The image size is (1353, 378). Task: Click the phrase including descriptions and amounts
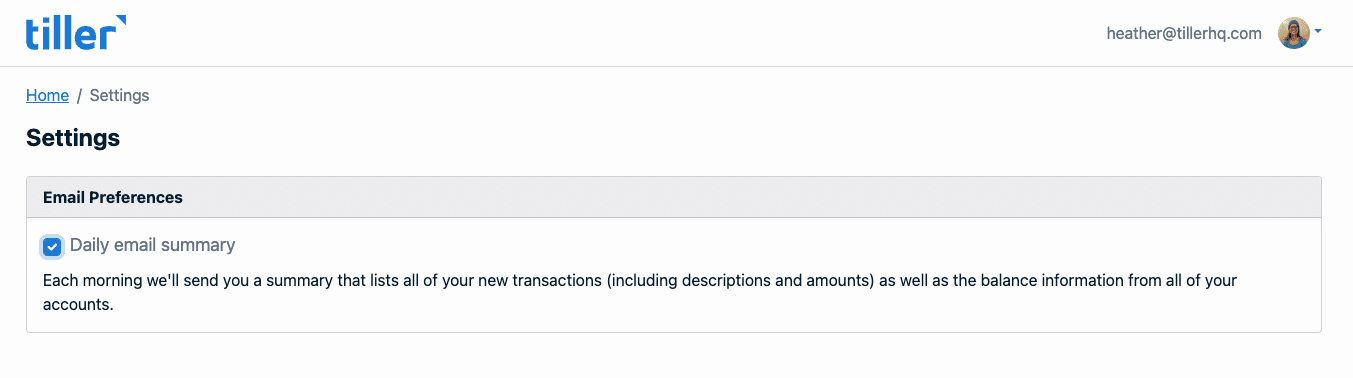click(x=740, y=281)
